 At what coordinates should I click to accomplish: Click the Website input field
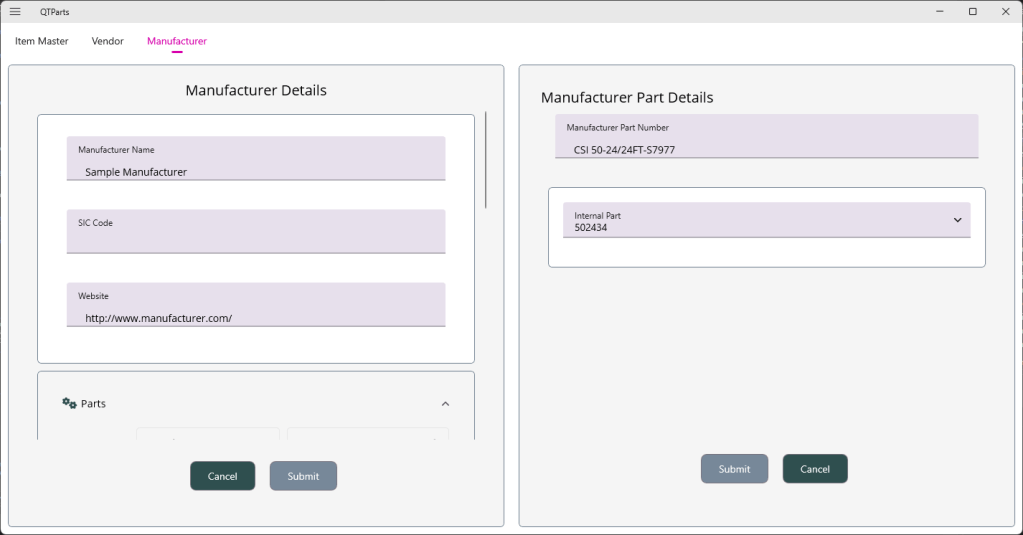(256, 318)
